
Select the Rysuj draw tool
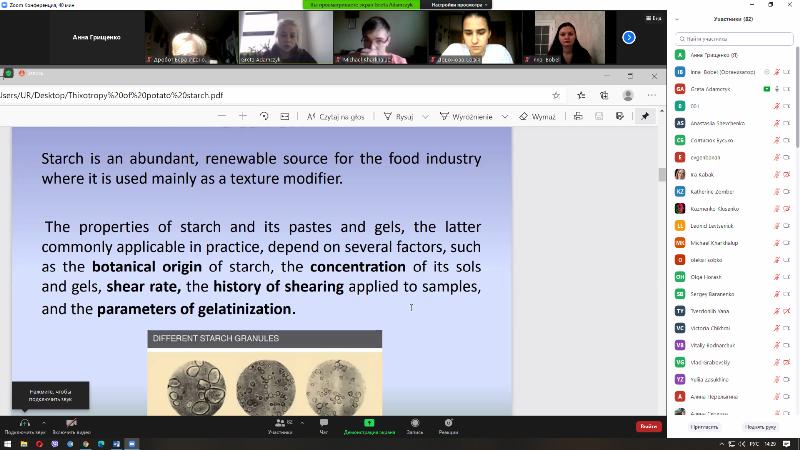398,117
